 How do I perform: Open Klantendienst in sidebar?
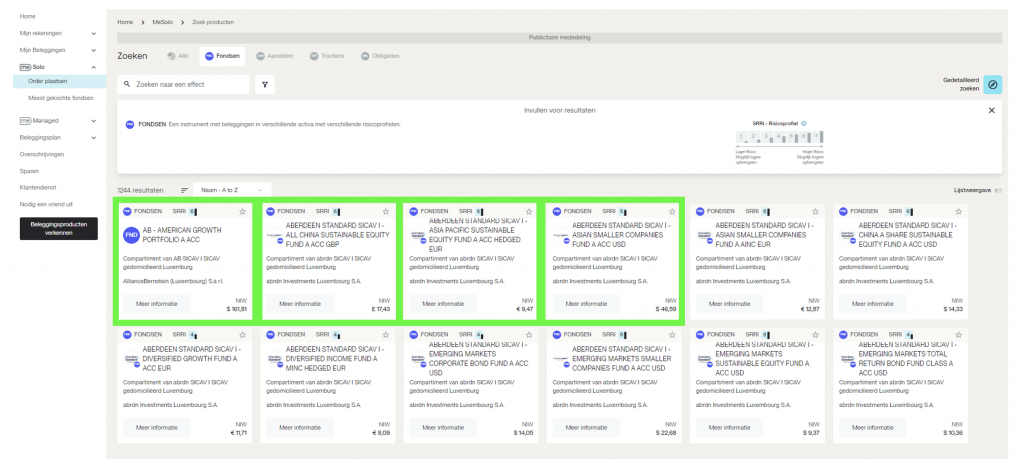pos(38,187)
